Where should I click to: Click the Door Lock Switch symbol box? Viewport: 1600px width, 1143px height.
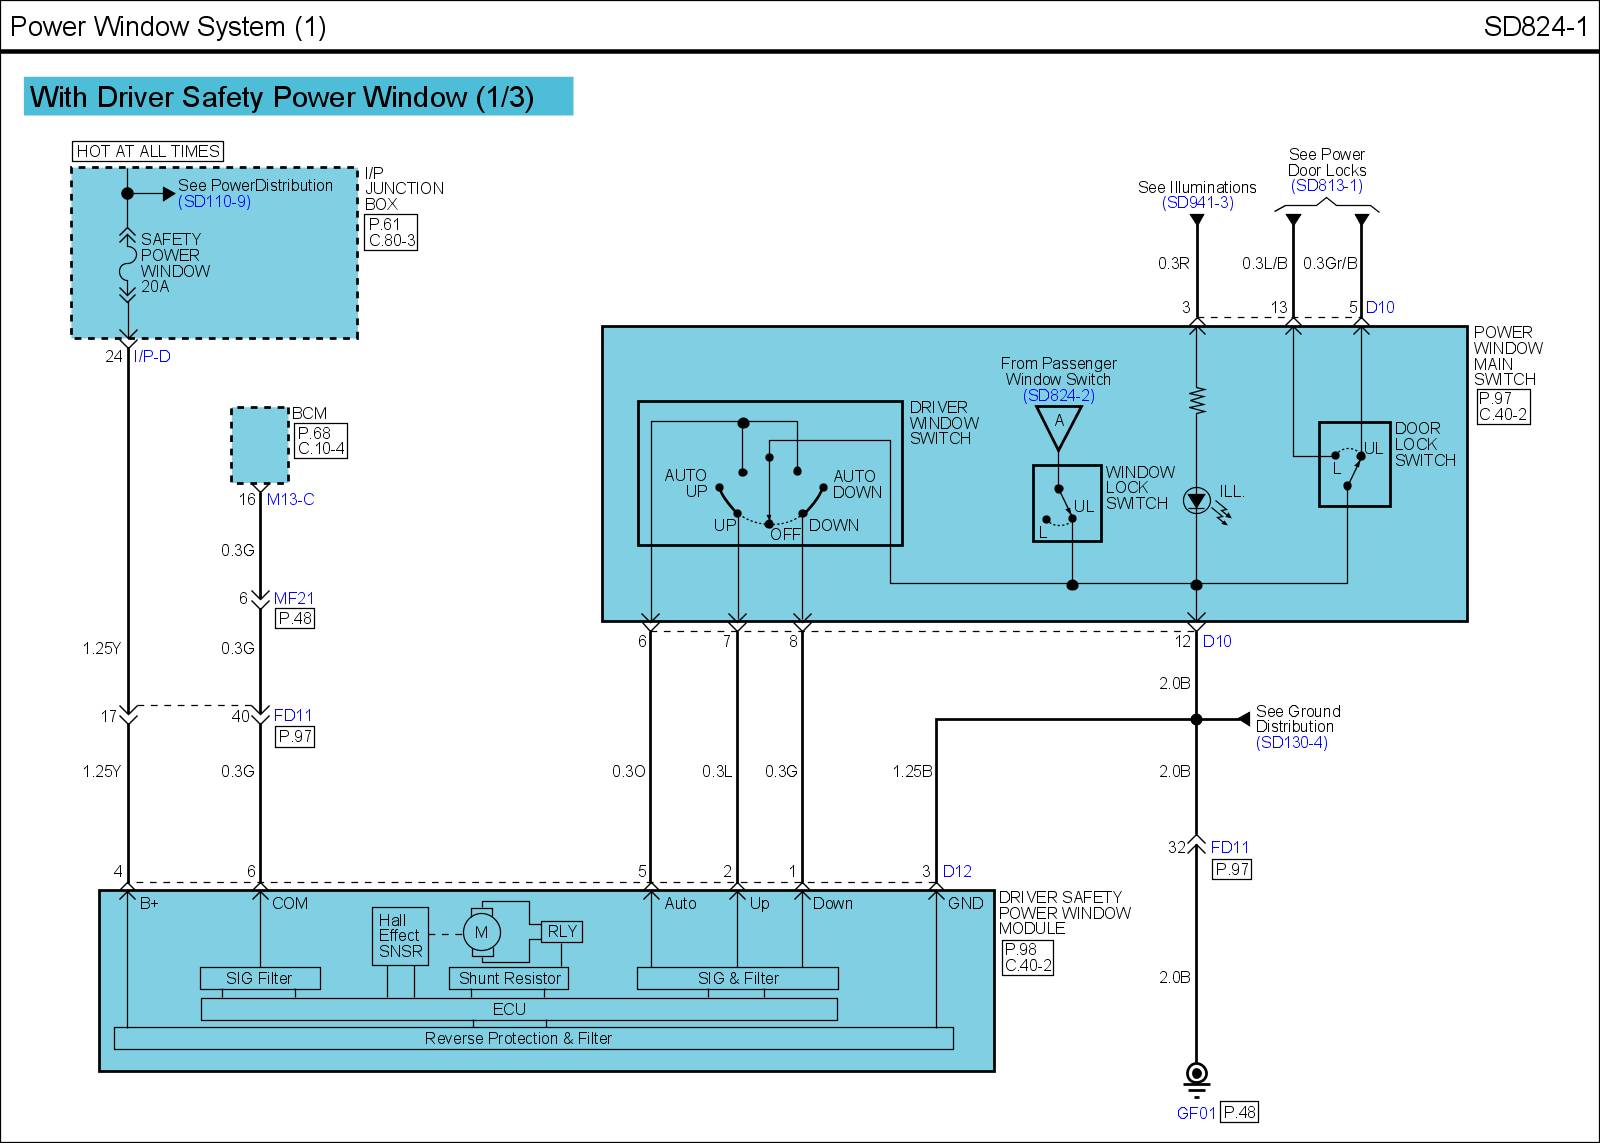(x=1354, y=464)
